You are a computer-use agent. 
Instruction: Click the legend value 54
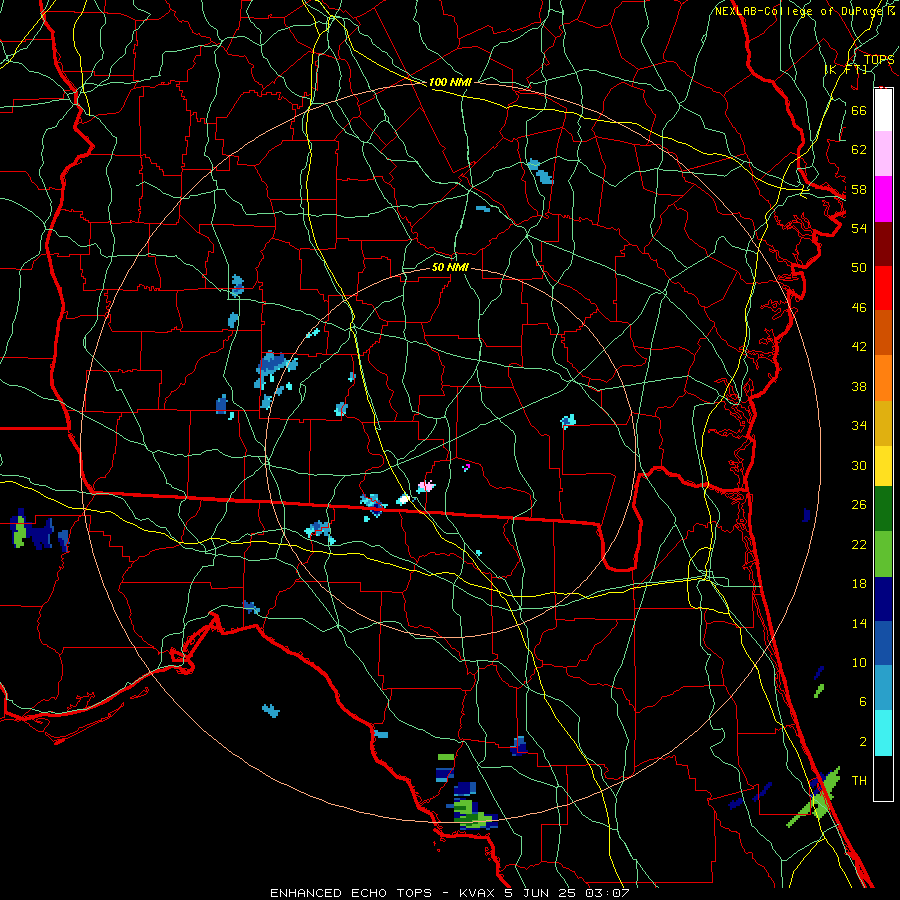(859, 228)
